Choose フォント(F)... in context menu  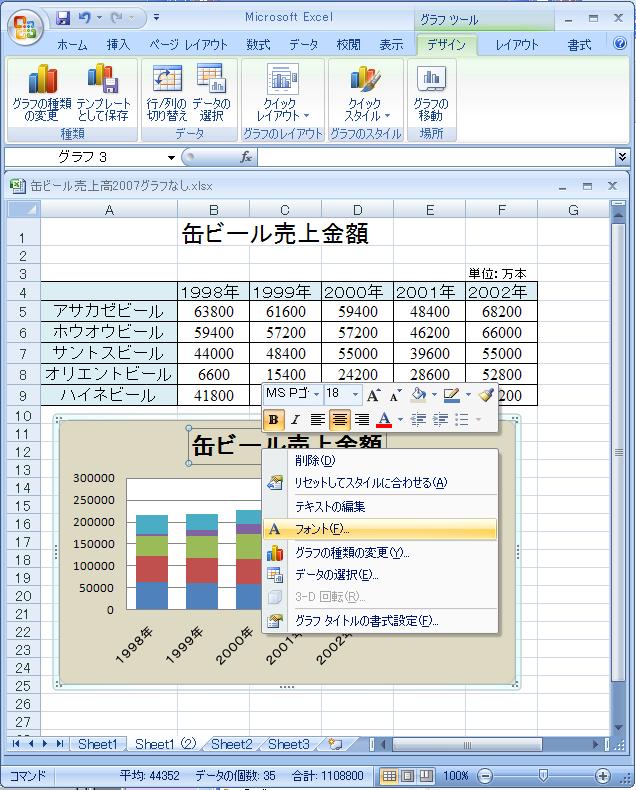[379, 529]
